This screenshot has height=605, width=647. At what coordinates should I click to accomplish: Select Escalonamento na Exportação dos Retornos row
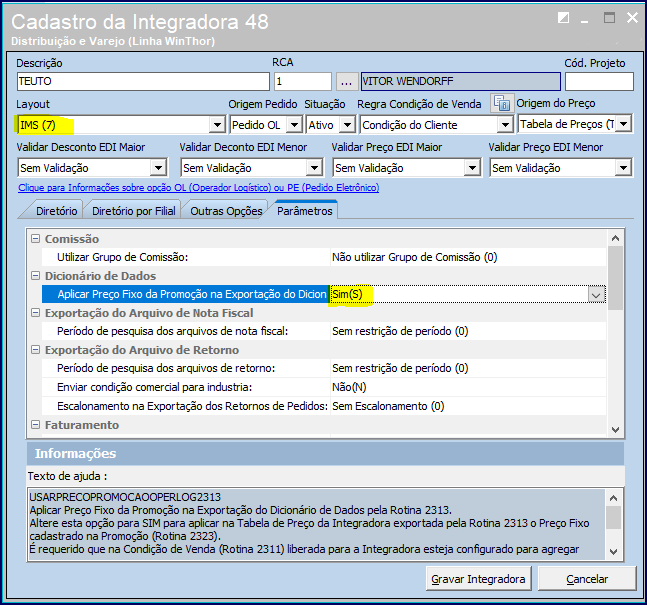tap(324, 406)
